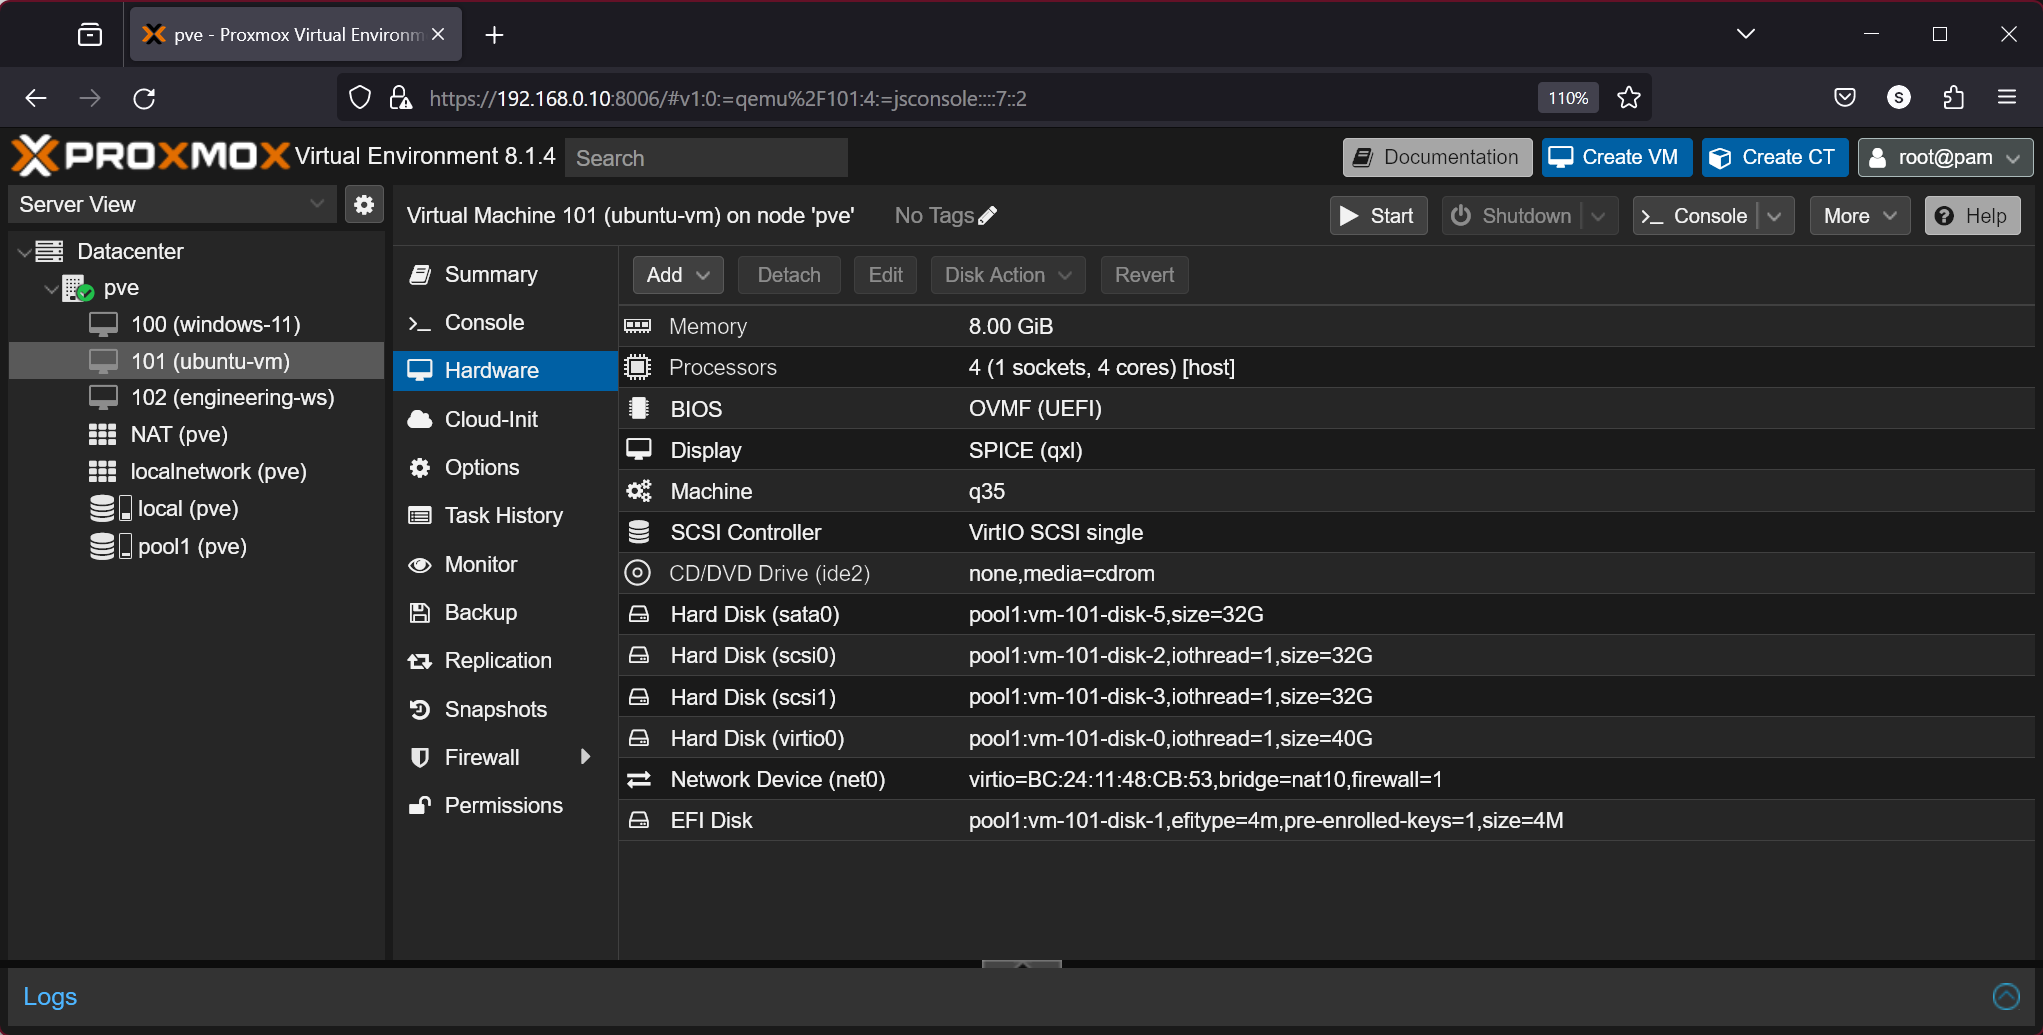Open the Replication tab
The height and width of the screenshot is (1035, 2043).
pyautogui.click(x=505, y=660)
